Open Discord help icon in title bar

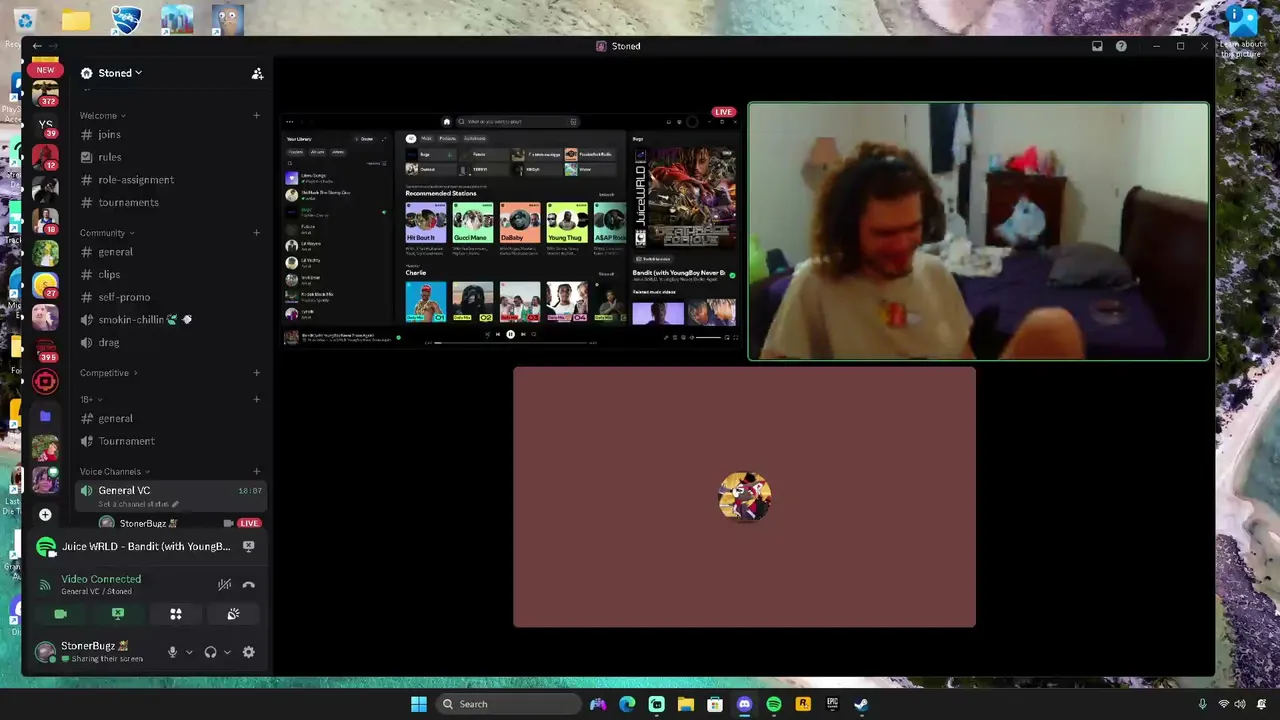[1121, 46]
